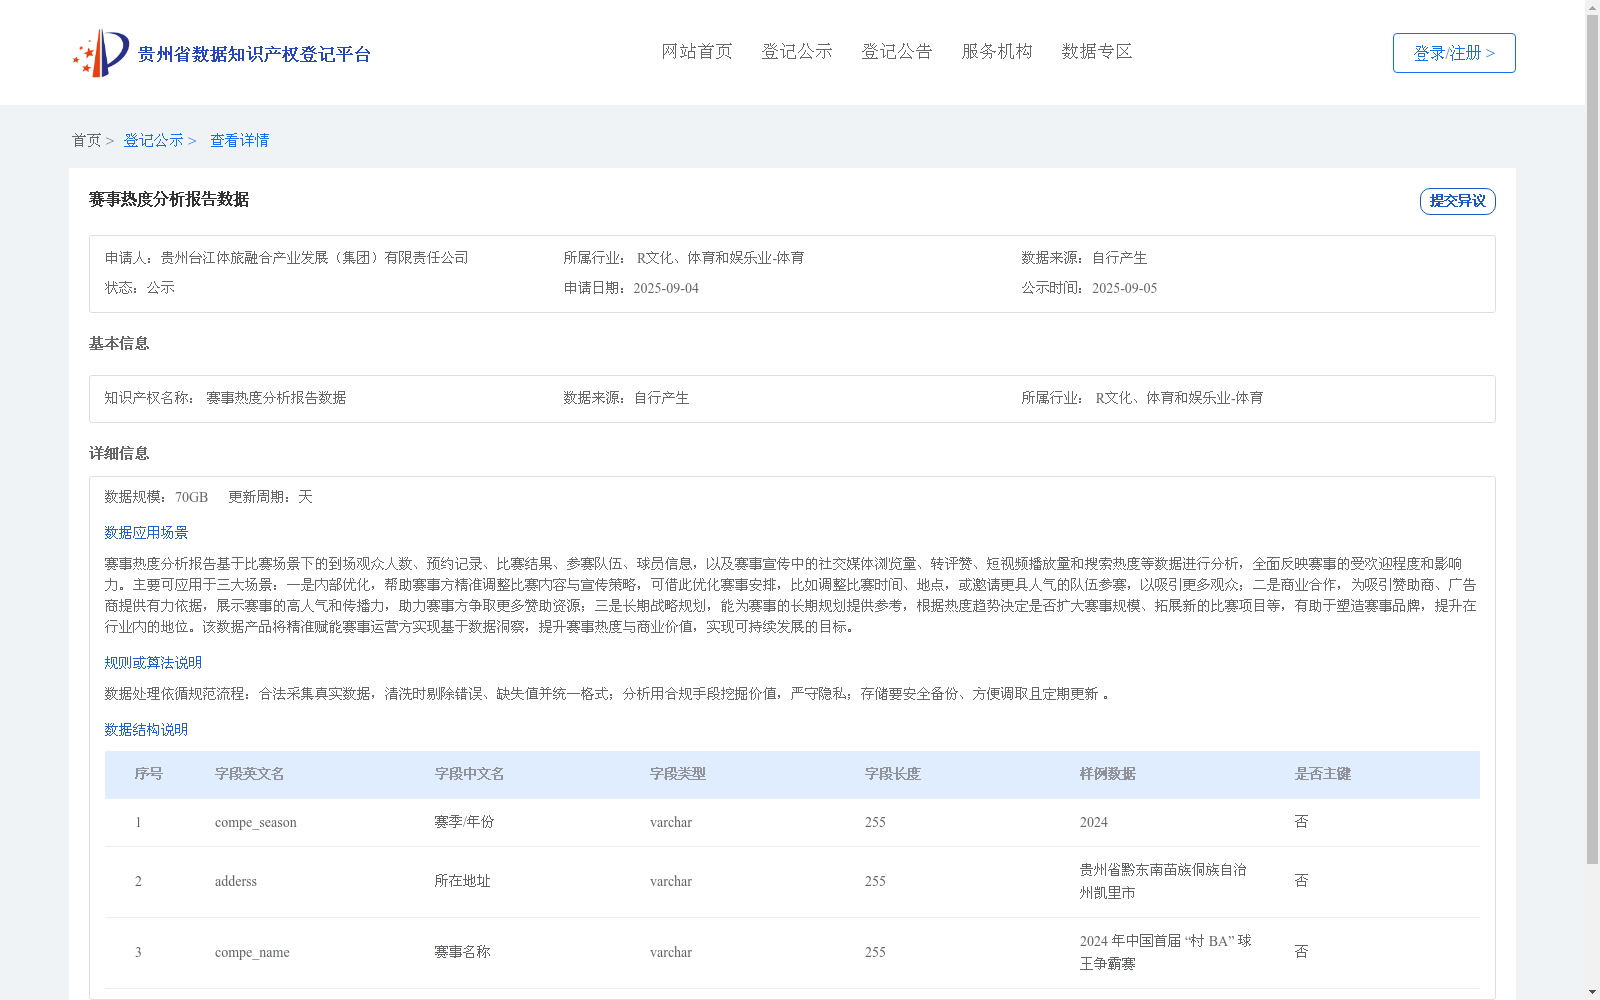Click the 更新周期：天 text
Screen dimensions: 1600x1000
click(270, 497)
